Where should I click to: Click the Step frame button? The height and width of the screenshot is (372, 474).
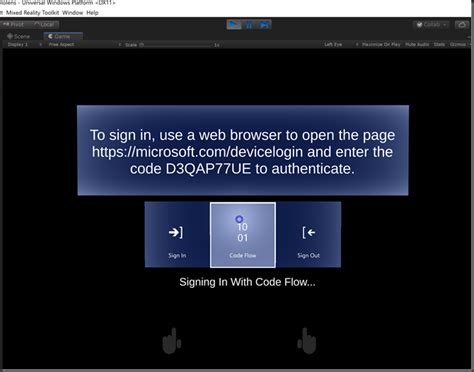point(264,25)
